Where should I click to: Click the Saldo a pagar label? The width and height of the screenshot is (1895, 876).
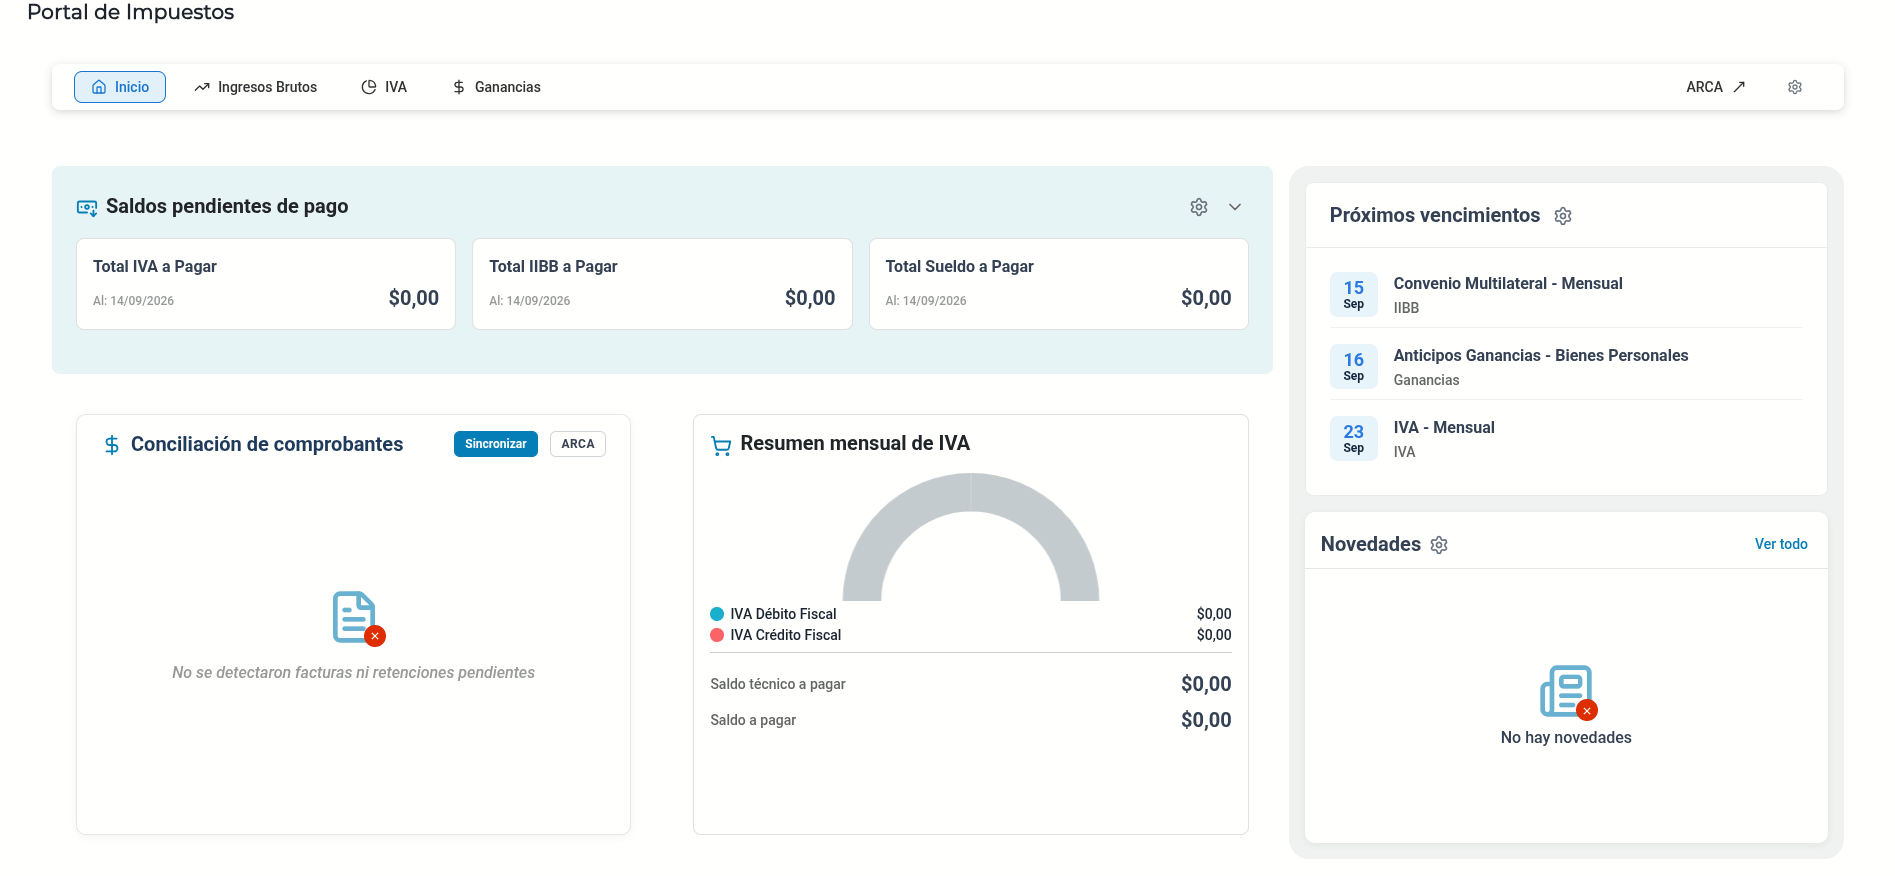(753, 720)
